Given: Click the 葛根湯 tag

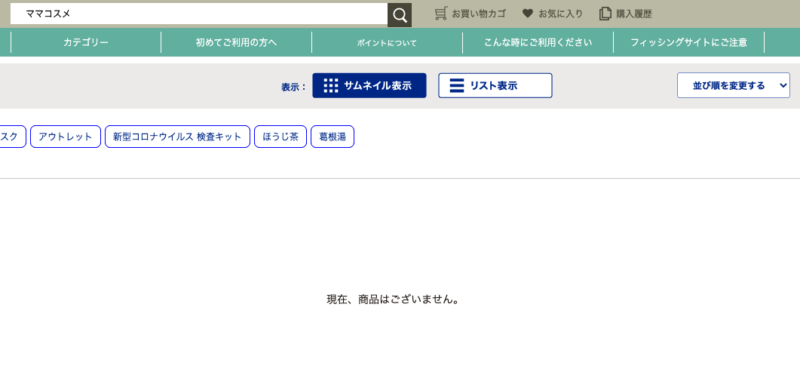Looking at the screenshot, I should point(332,137).
